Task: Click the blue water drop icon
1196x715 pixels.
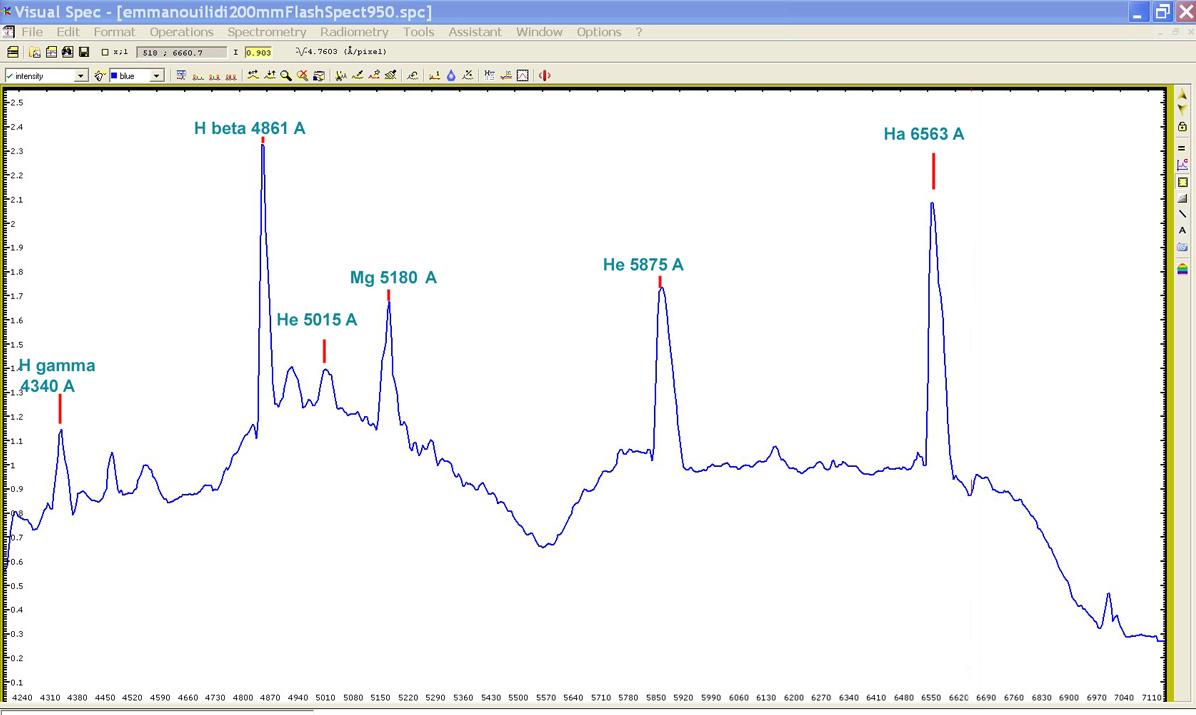Action: (451, 75)
